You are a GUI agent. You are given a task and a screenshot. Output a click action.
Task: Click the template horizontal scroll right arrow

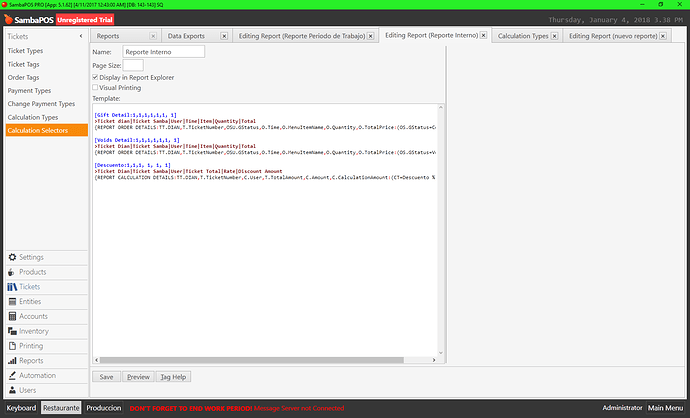tap(434, 360)
